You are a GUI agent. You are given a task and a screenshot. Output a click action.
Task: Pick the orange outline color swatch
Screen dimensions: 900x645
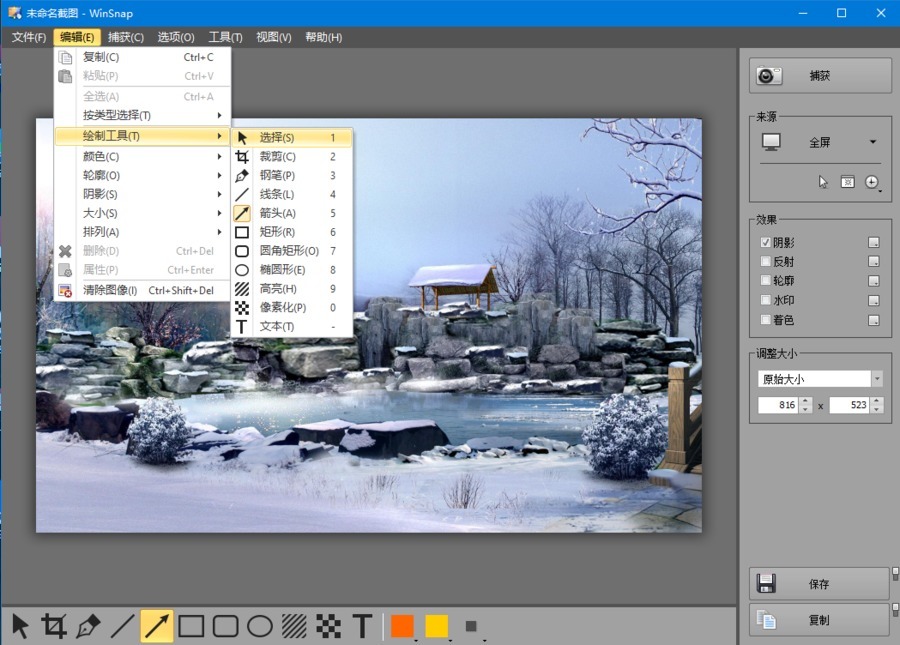pos(402,626)
